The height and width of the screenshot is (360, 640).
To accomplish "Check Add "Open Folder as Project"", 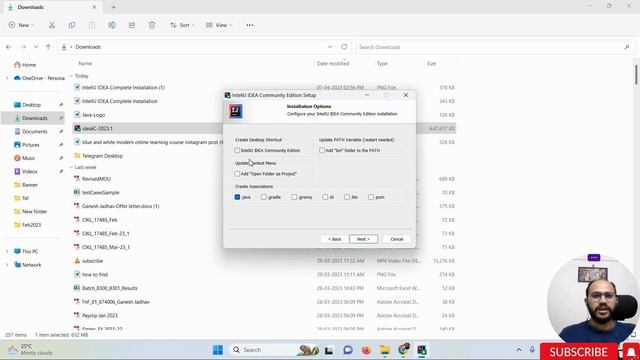I will pos(237,174).
